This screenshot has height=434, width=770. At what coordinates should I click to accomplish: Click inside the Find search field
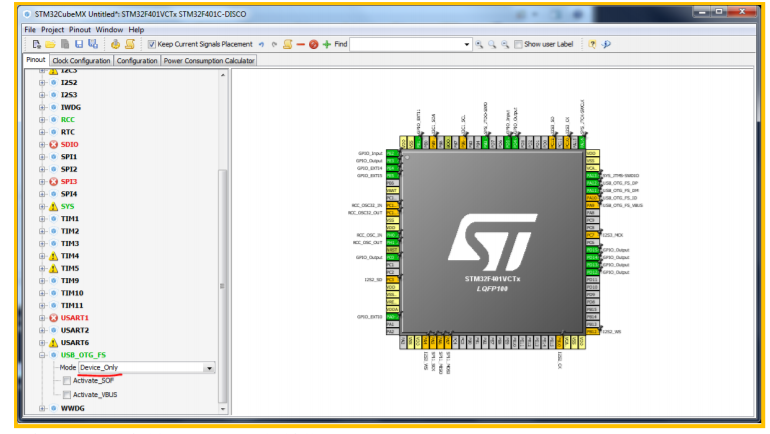(x=406, y=44)
